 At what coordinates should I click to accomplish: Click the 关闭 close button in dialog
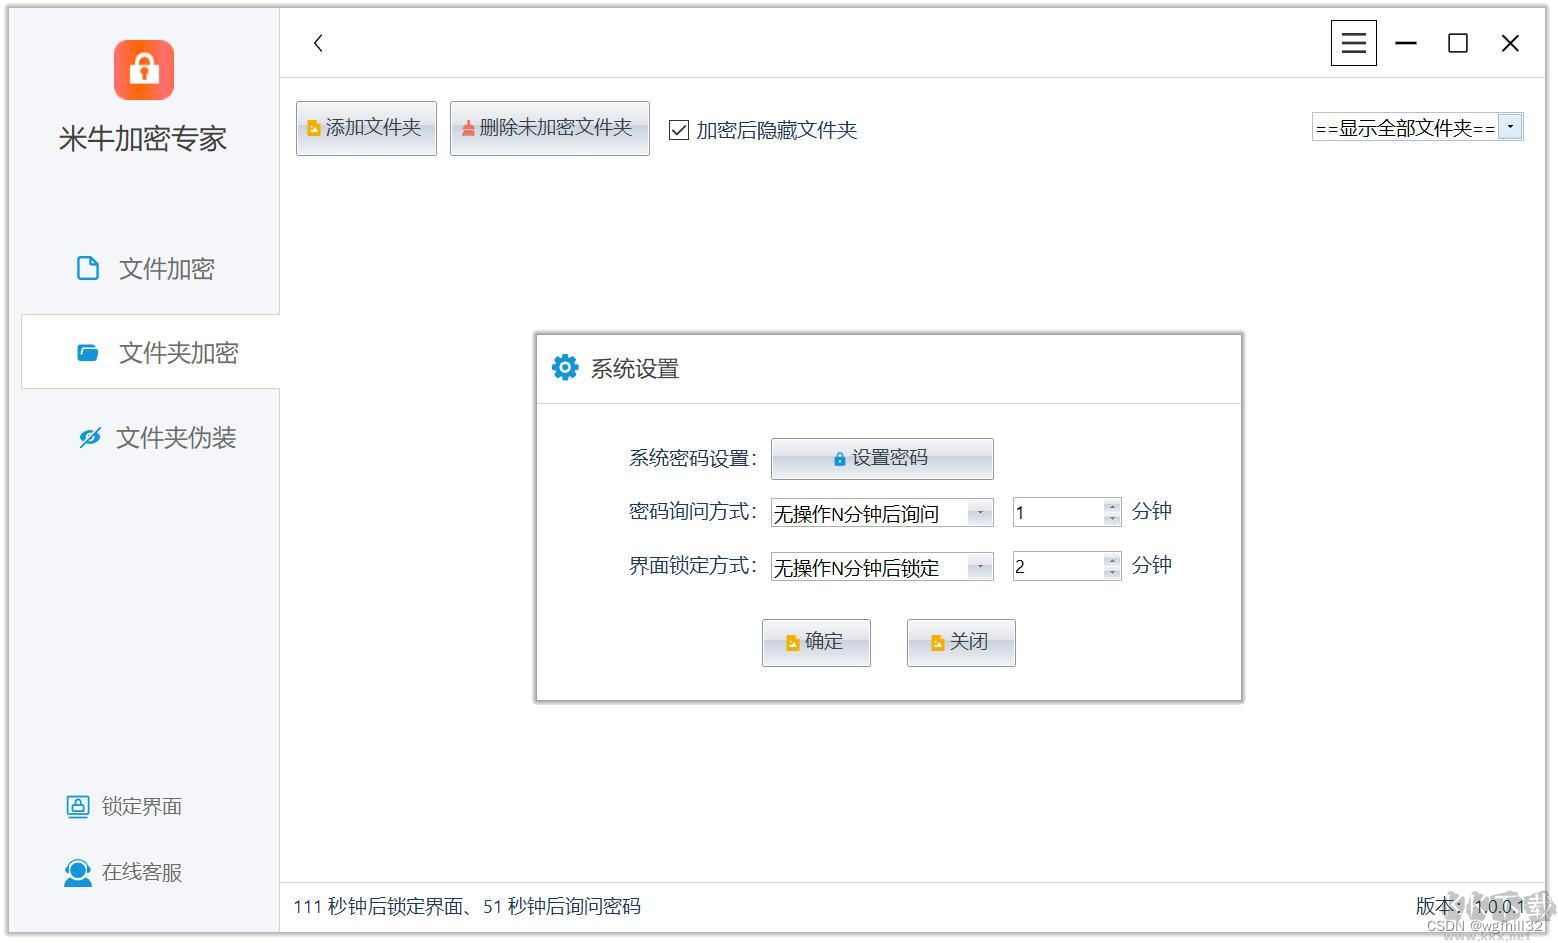click(959, 642)
